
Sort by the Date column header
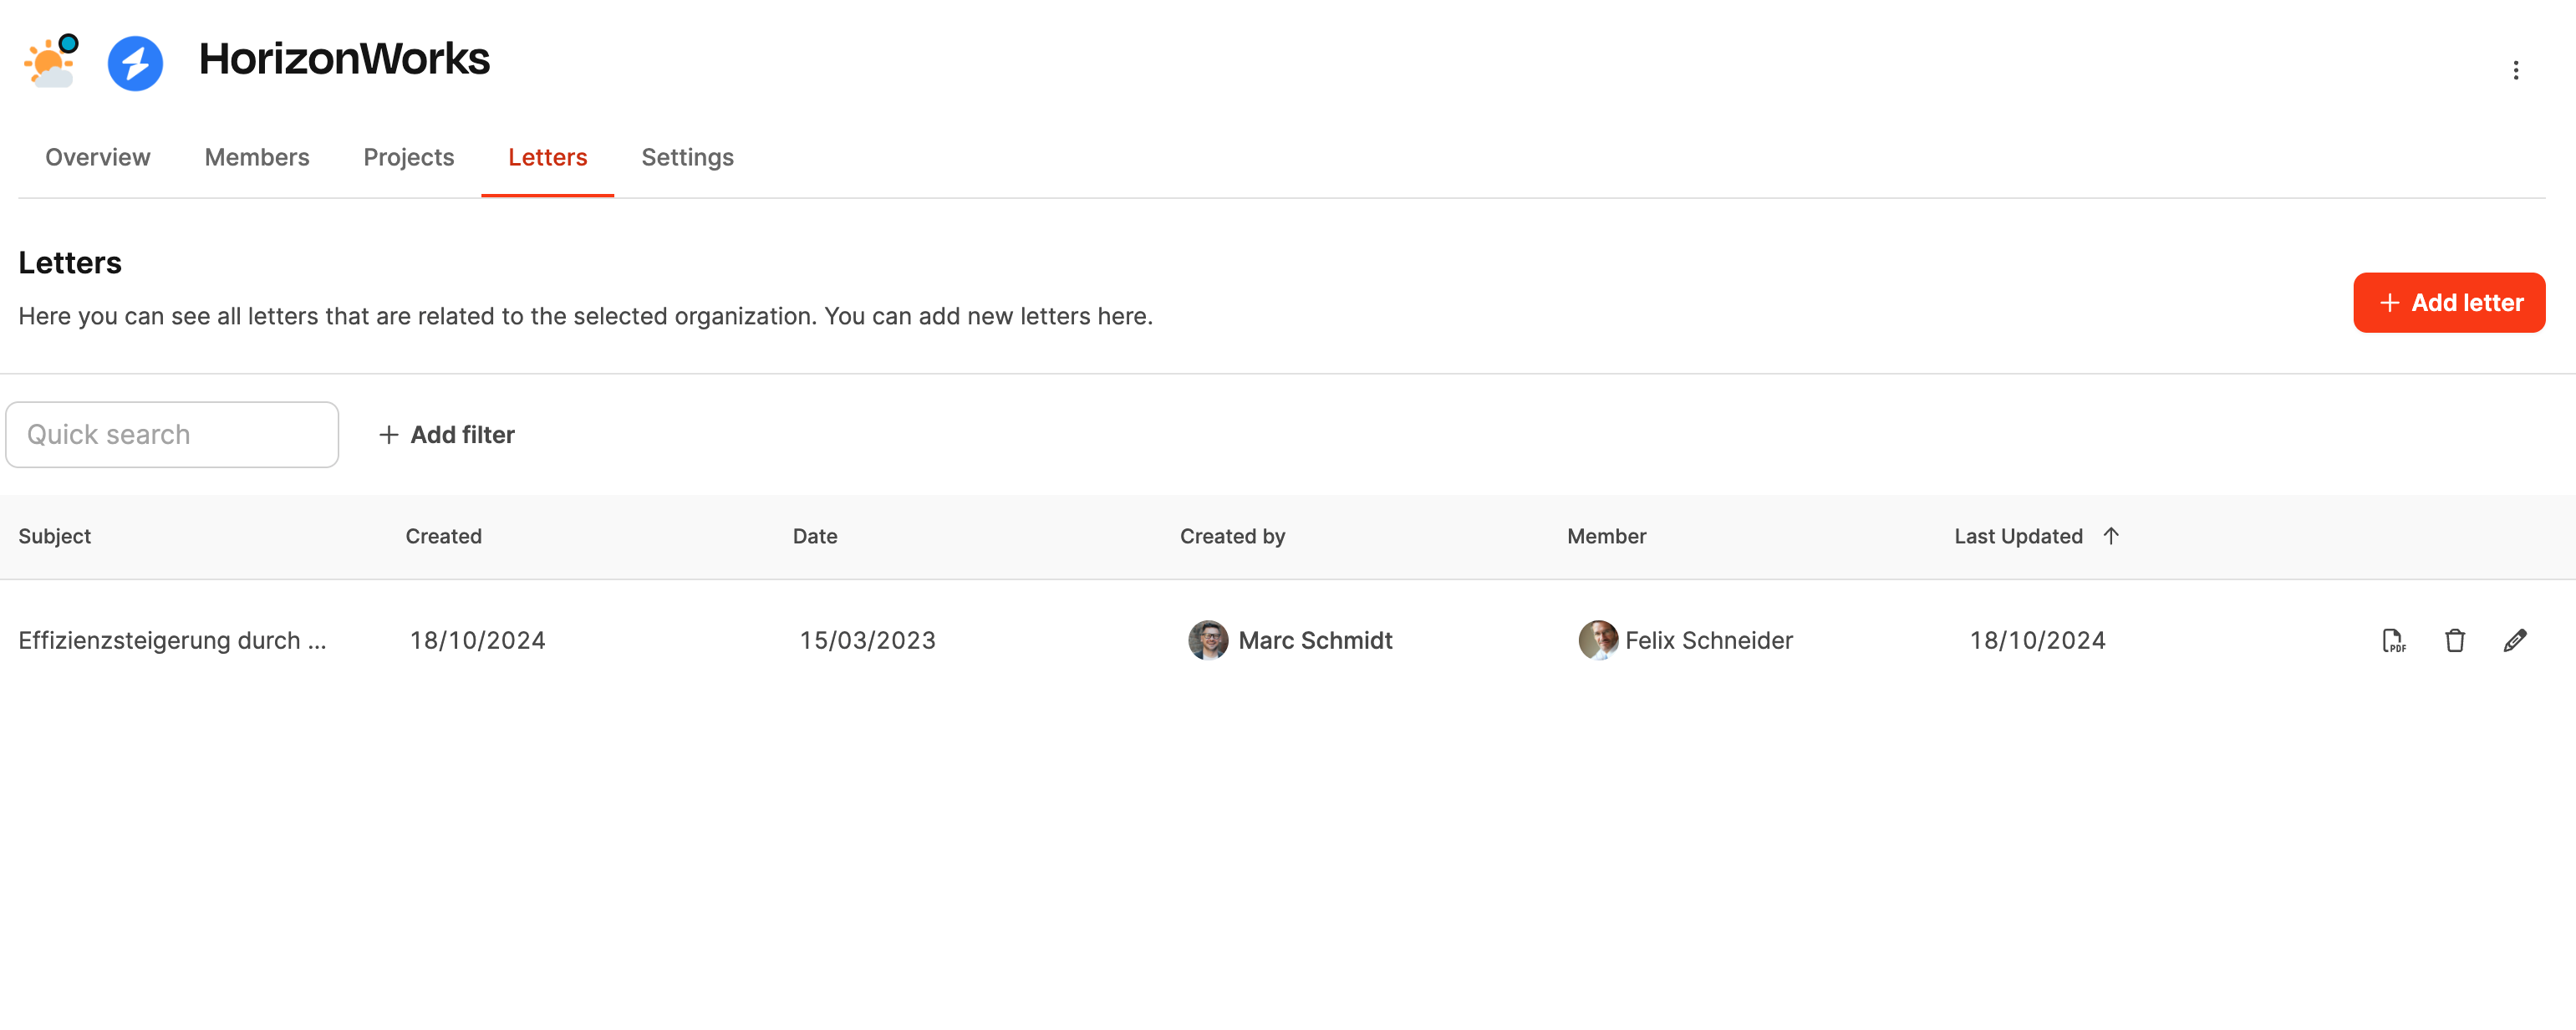tap(814, 536)
